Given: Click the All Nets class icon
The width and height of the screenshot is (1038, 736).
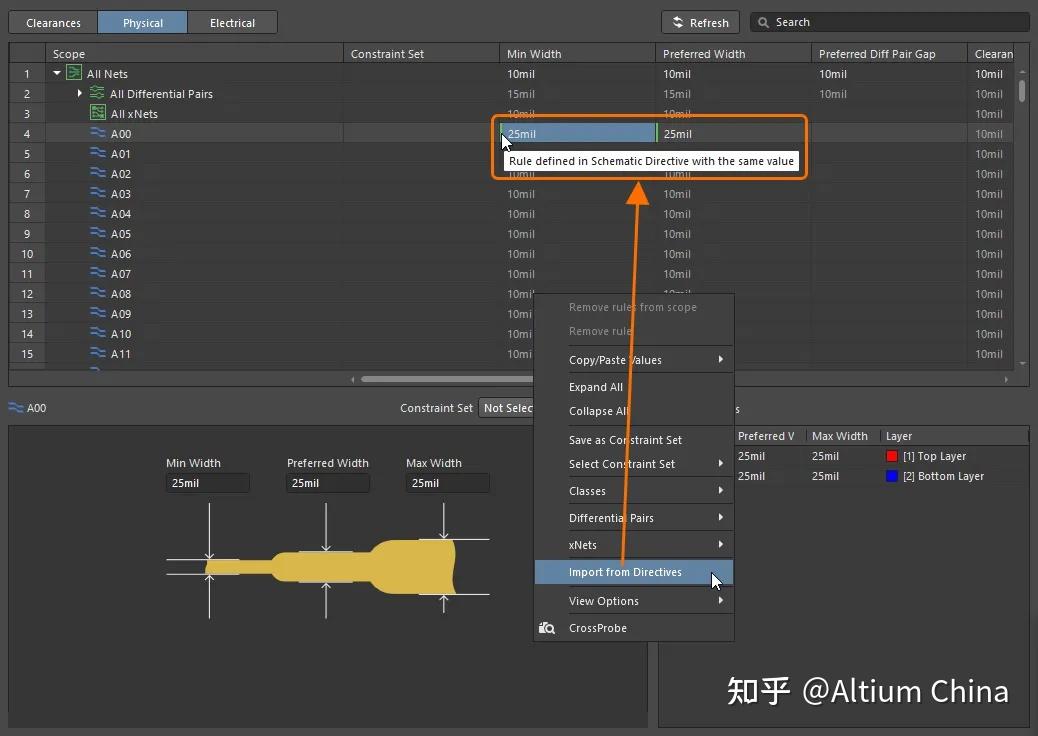Looking at the screenshot, I should tap(74, 73).
